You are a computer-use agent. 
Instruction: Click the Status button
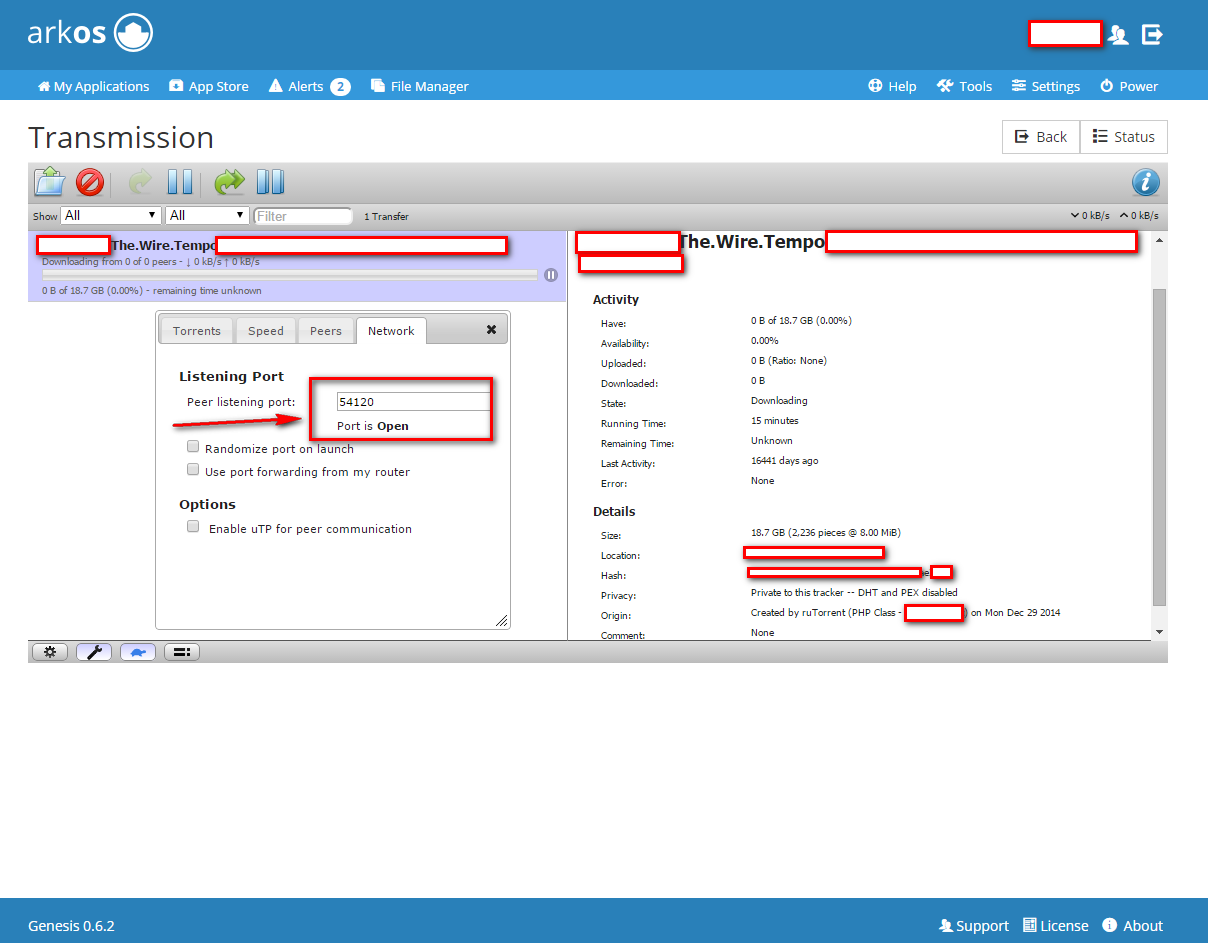click(x=1124, y=137)
